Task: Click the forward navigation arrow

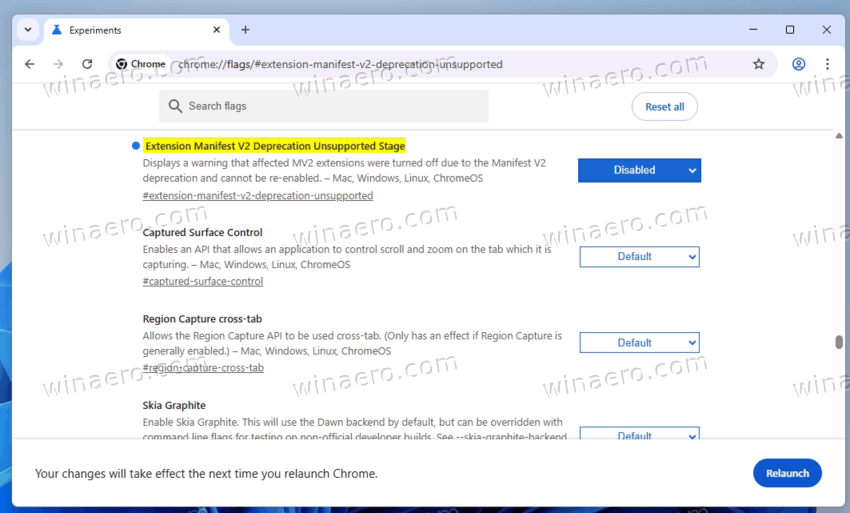Action: (58, 64)
